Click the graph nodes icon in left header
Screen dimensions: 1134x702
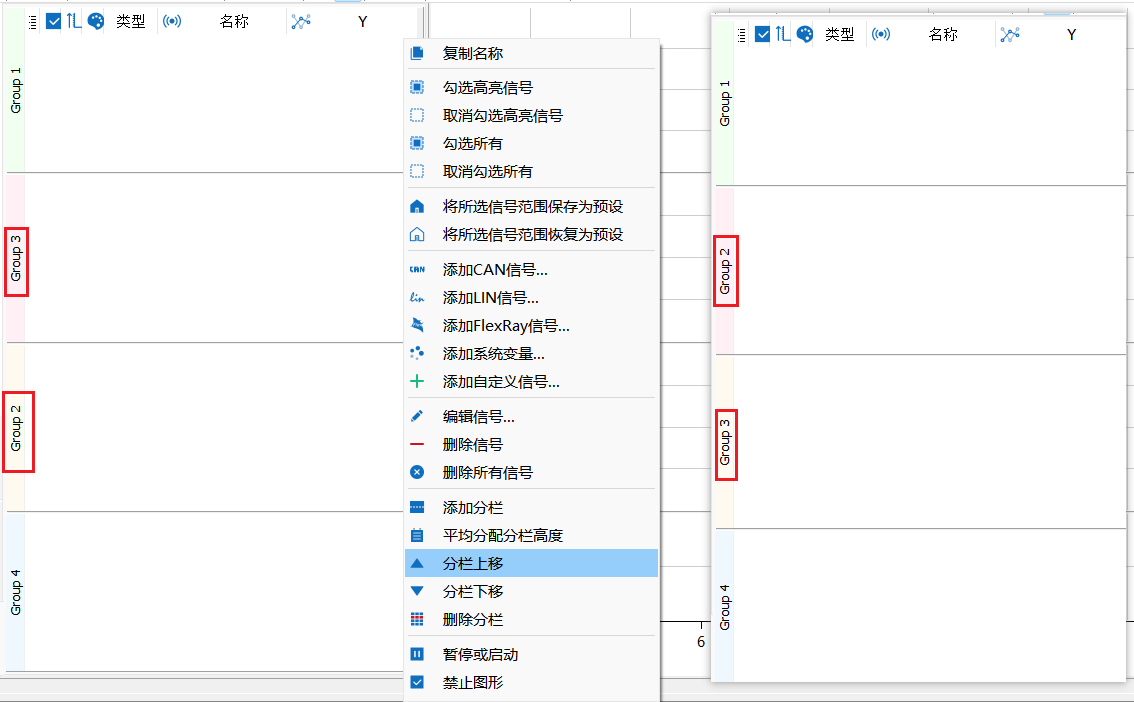pos(301,22)
